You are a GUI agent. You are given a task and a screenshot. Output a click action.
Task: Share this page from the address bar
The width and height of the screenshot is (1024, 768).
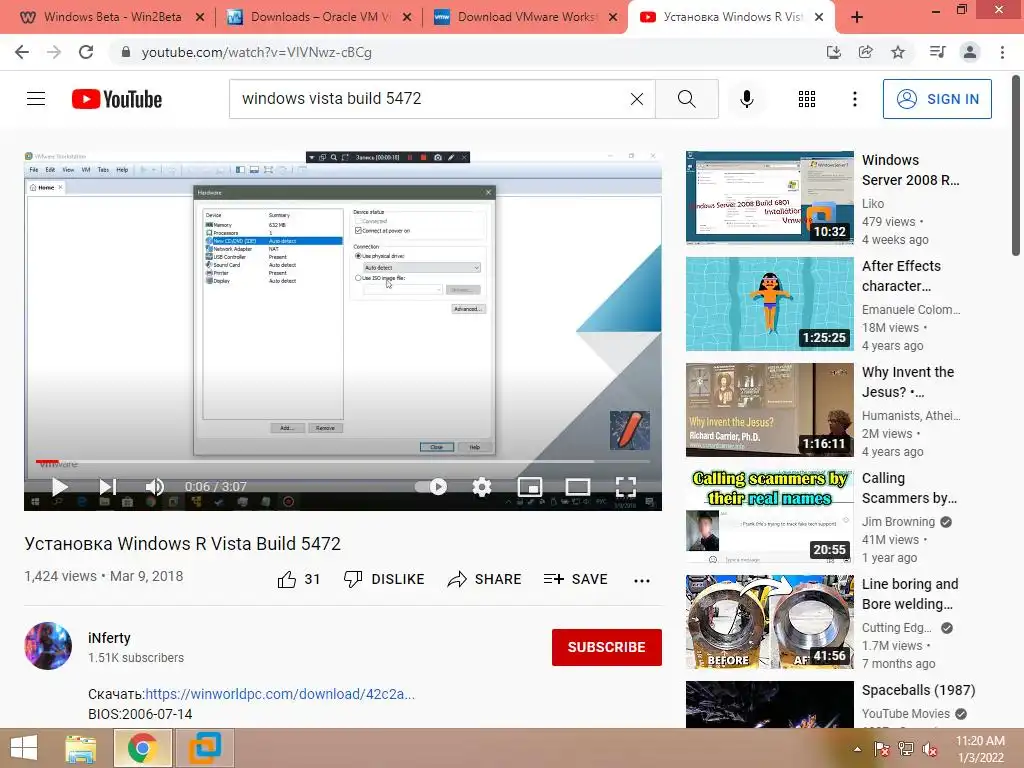coord(865,52)
